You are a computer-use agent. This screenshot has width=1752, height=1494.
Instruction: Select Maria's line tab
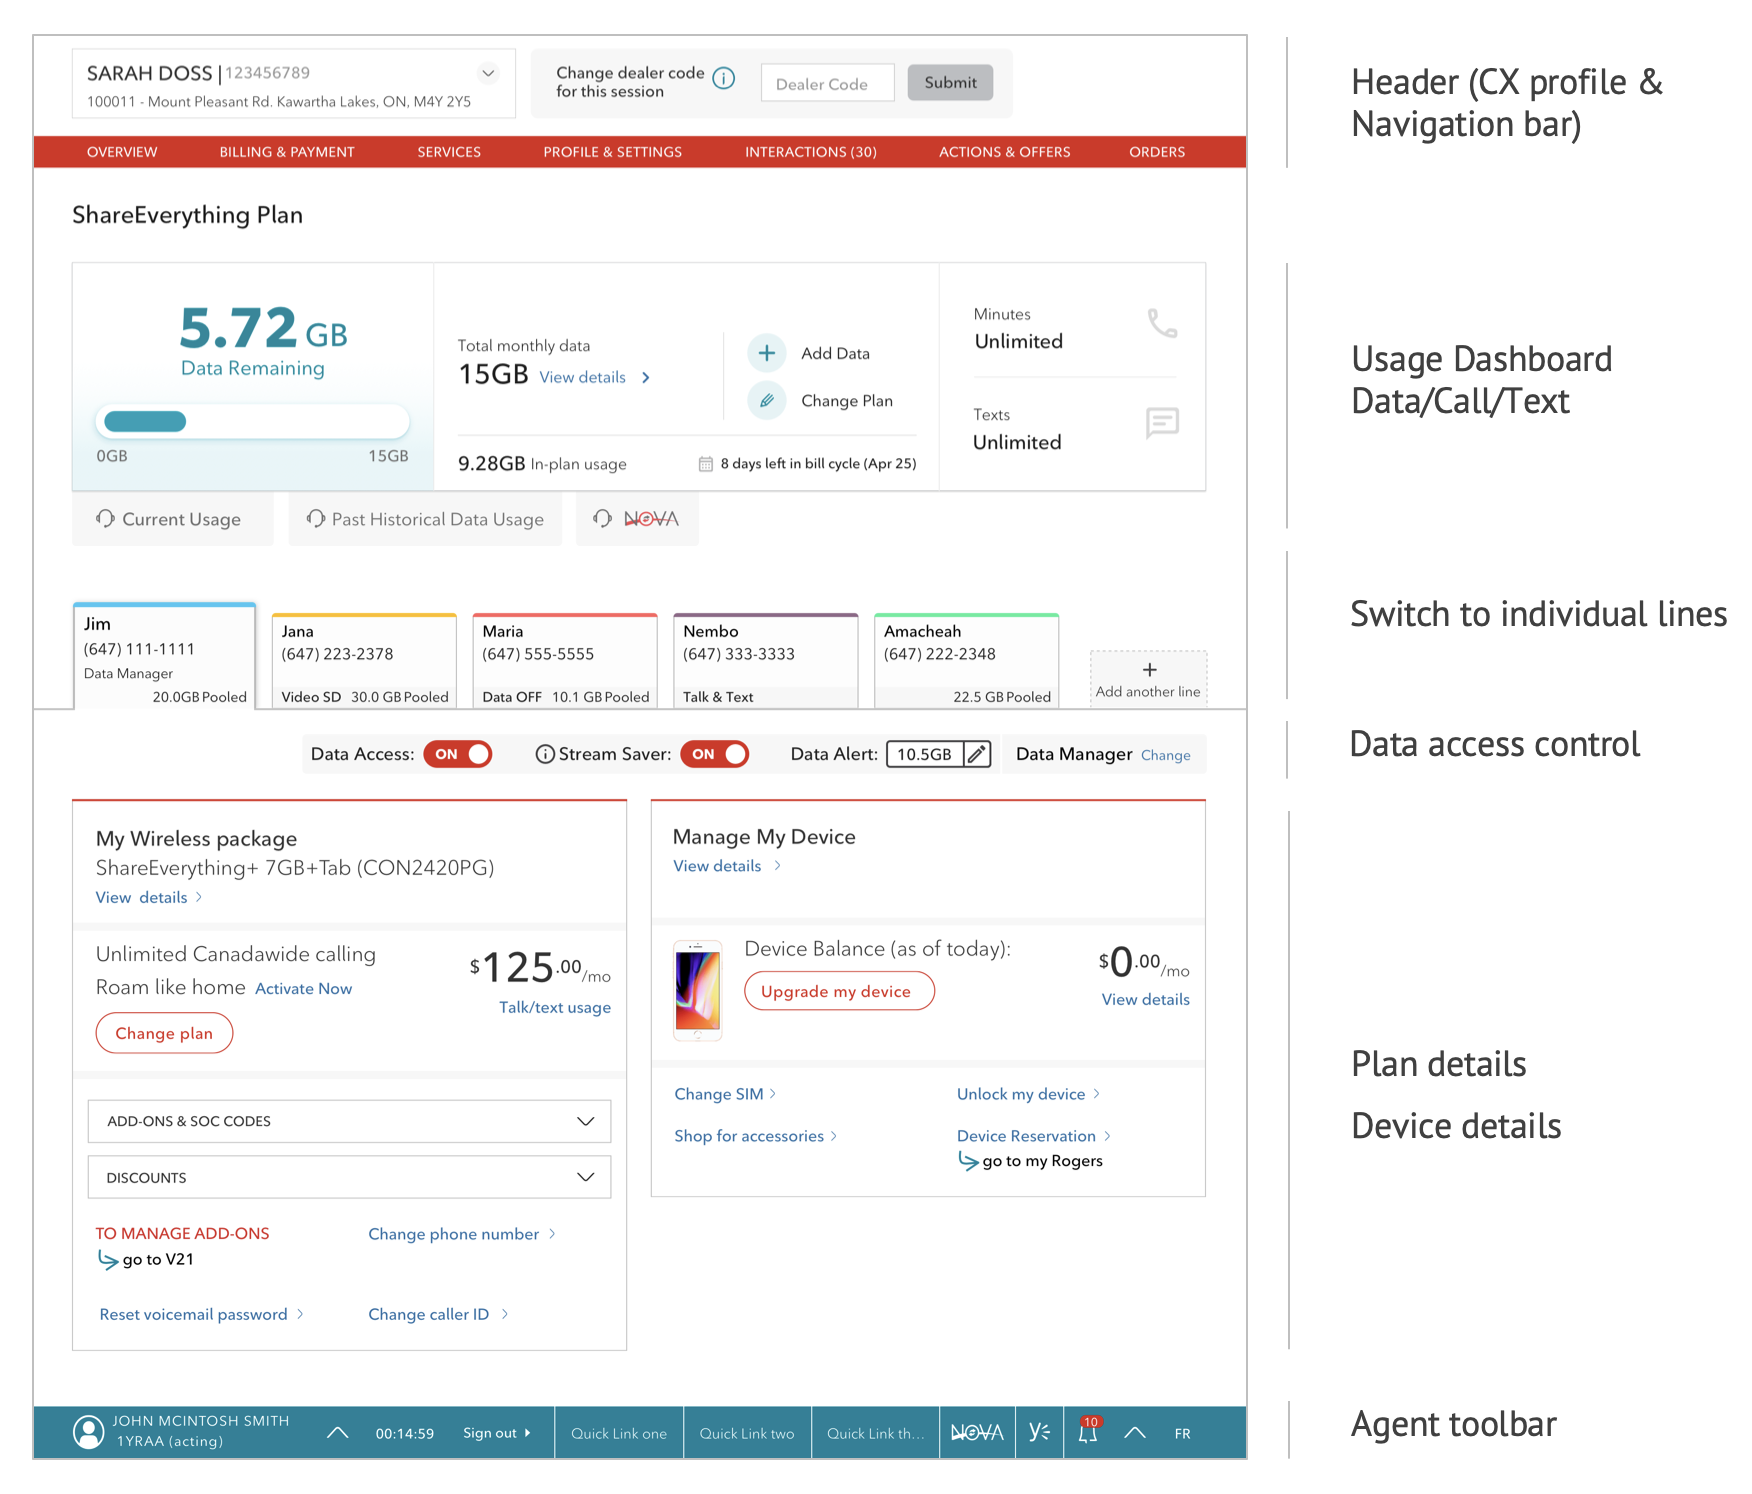click(x=564, y=661)
